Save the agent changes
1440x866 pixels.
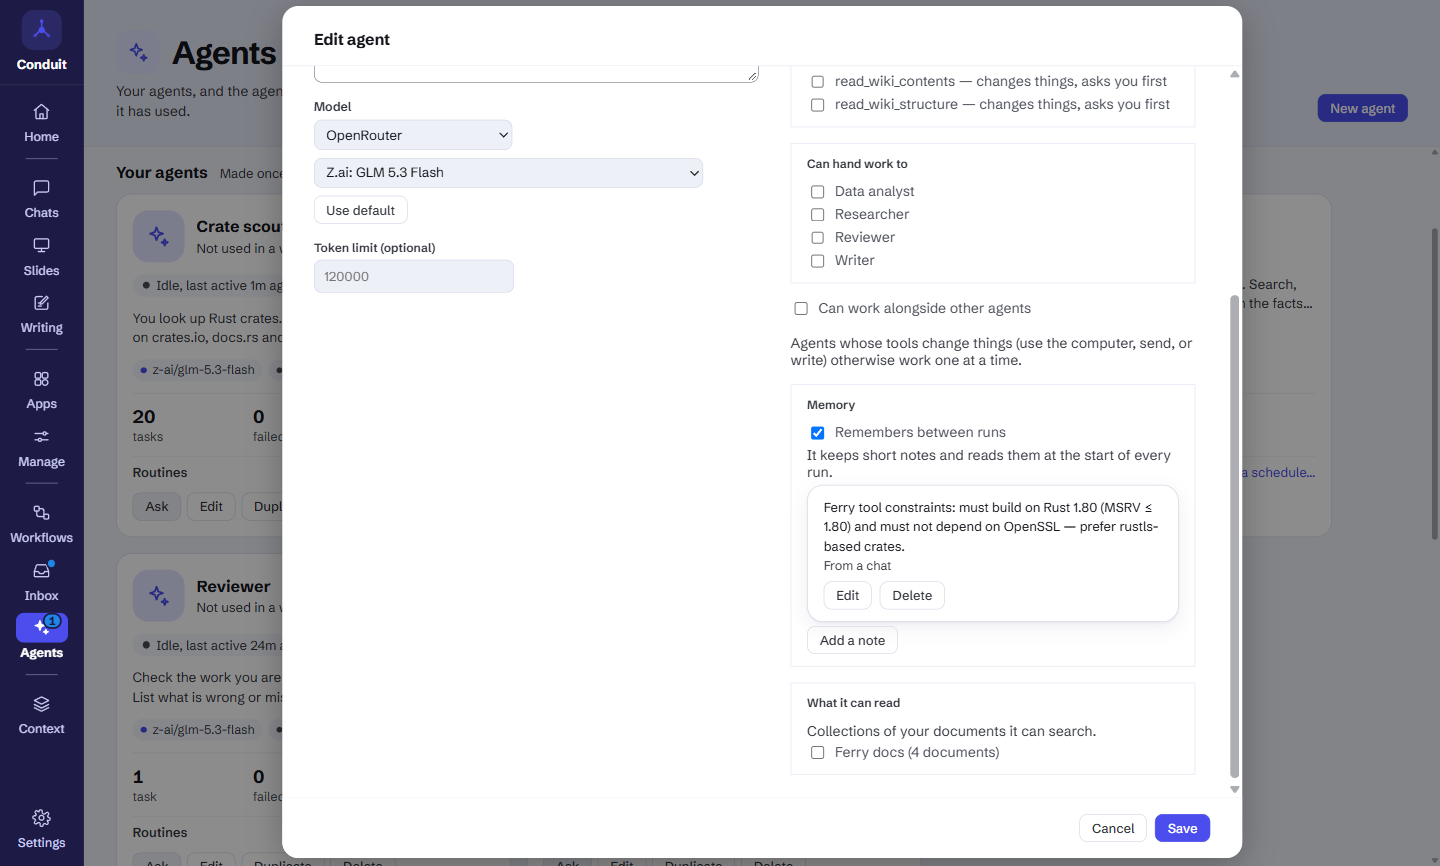pyautogui.click(x=1182, y=828)
